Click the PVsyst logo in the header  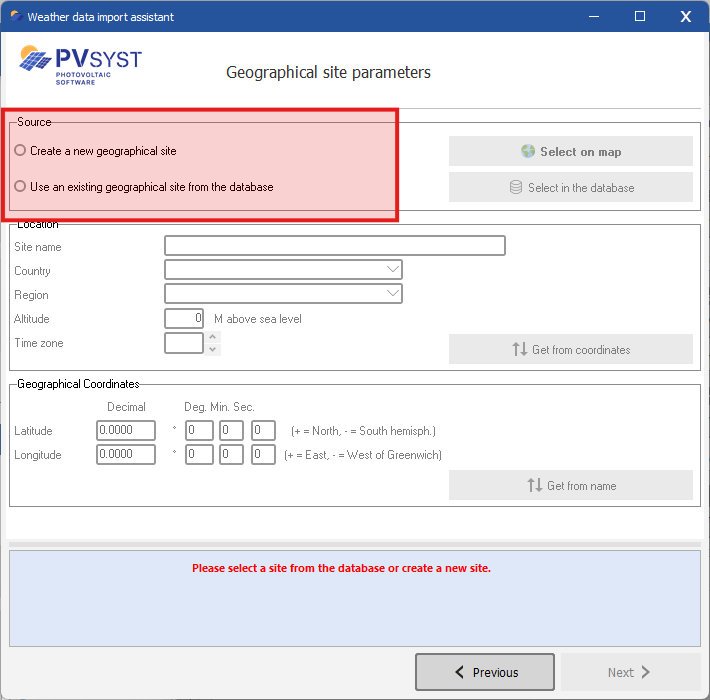[x=80, y=63]
